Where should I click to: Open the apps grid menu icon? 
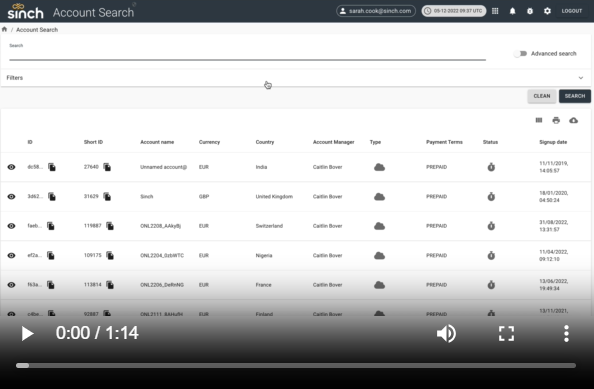click(x=495, y=11)
